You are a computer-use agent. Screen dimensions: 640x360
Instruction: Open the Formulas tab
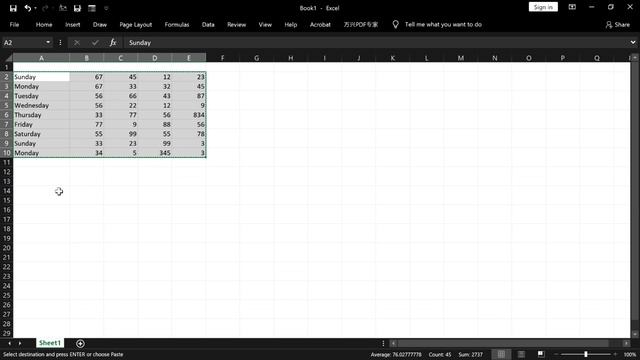click(x=177, y=24)
